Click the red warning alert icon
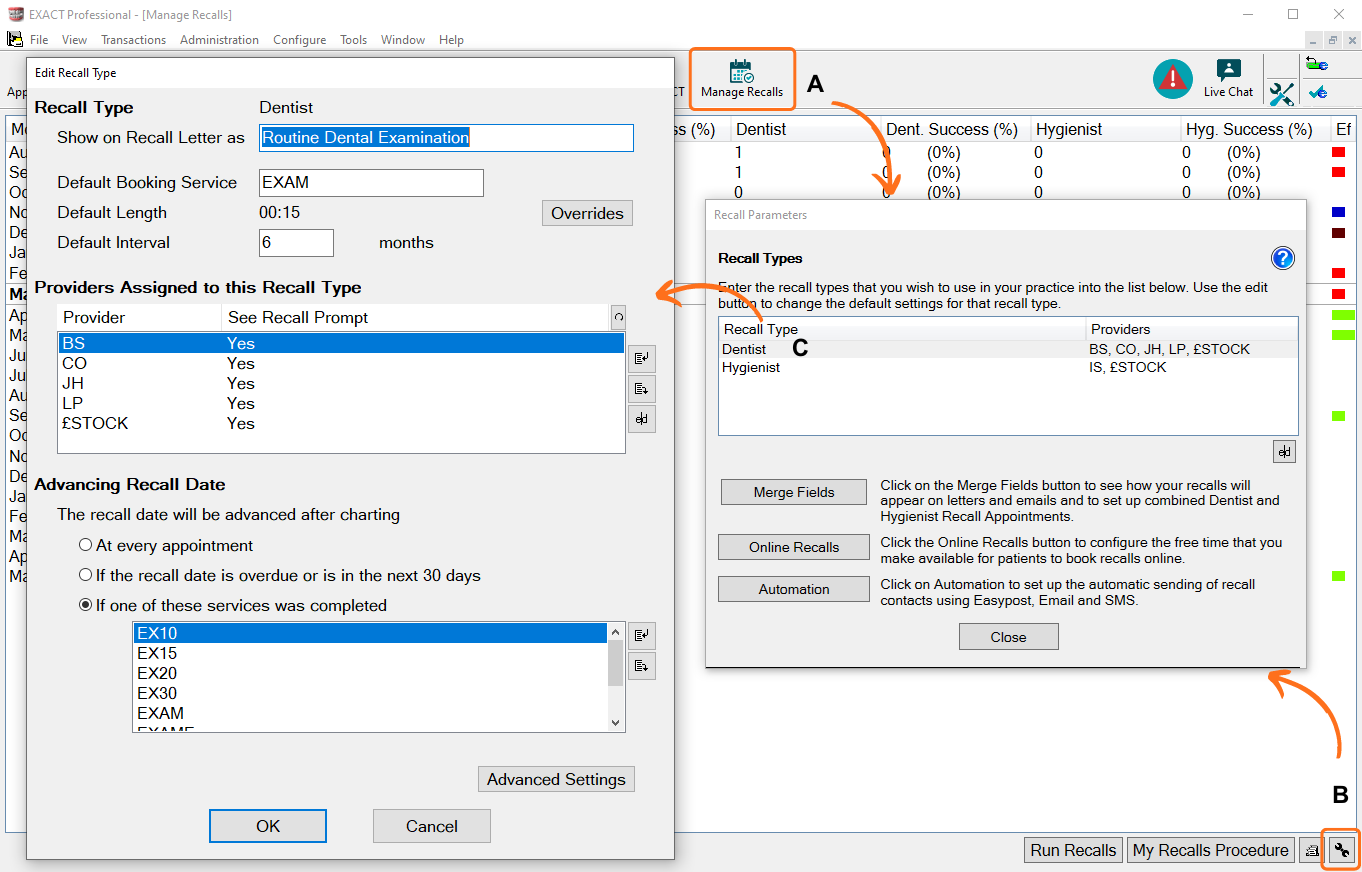 pos(1172,79)
